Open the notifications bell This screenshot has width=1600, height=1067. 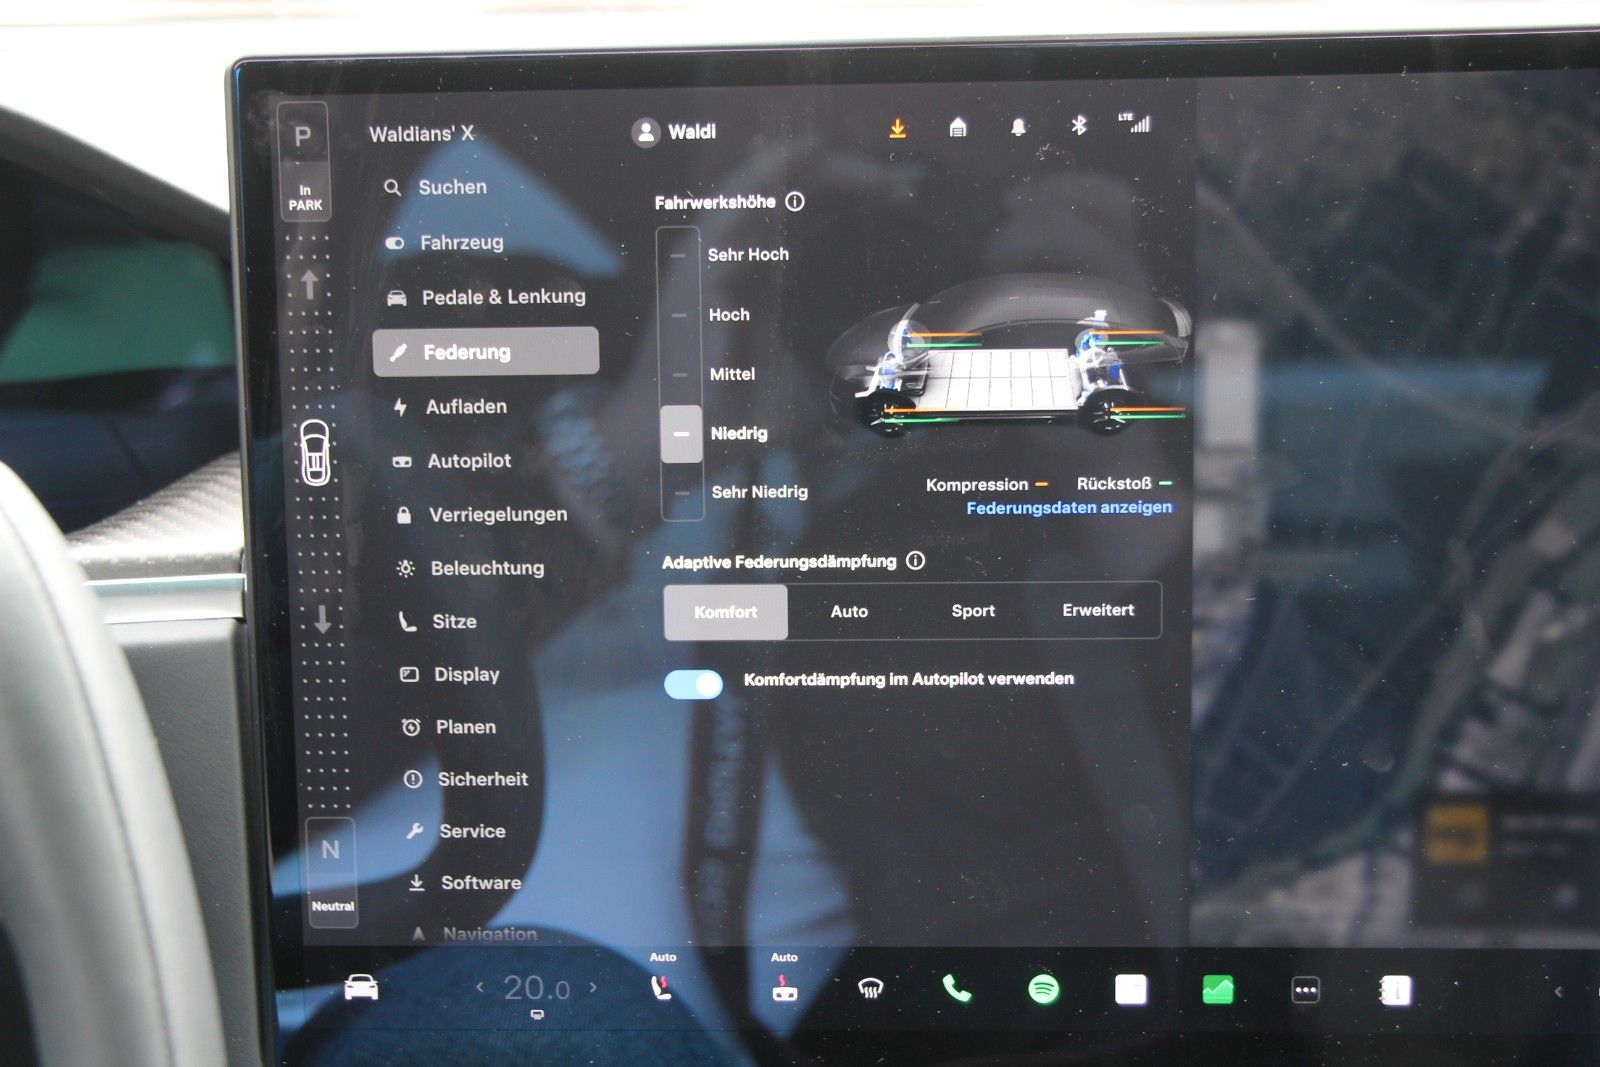[1018, 127]
